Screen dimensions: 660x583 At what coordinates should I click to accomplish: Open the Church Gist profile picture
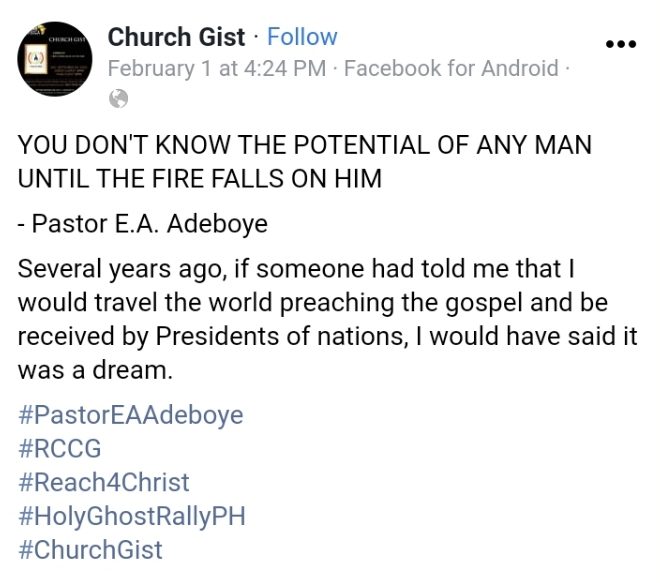click(x=55, y=61)
